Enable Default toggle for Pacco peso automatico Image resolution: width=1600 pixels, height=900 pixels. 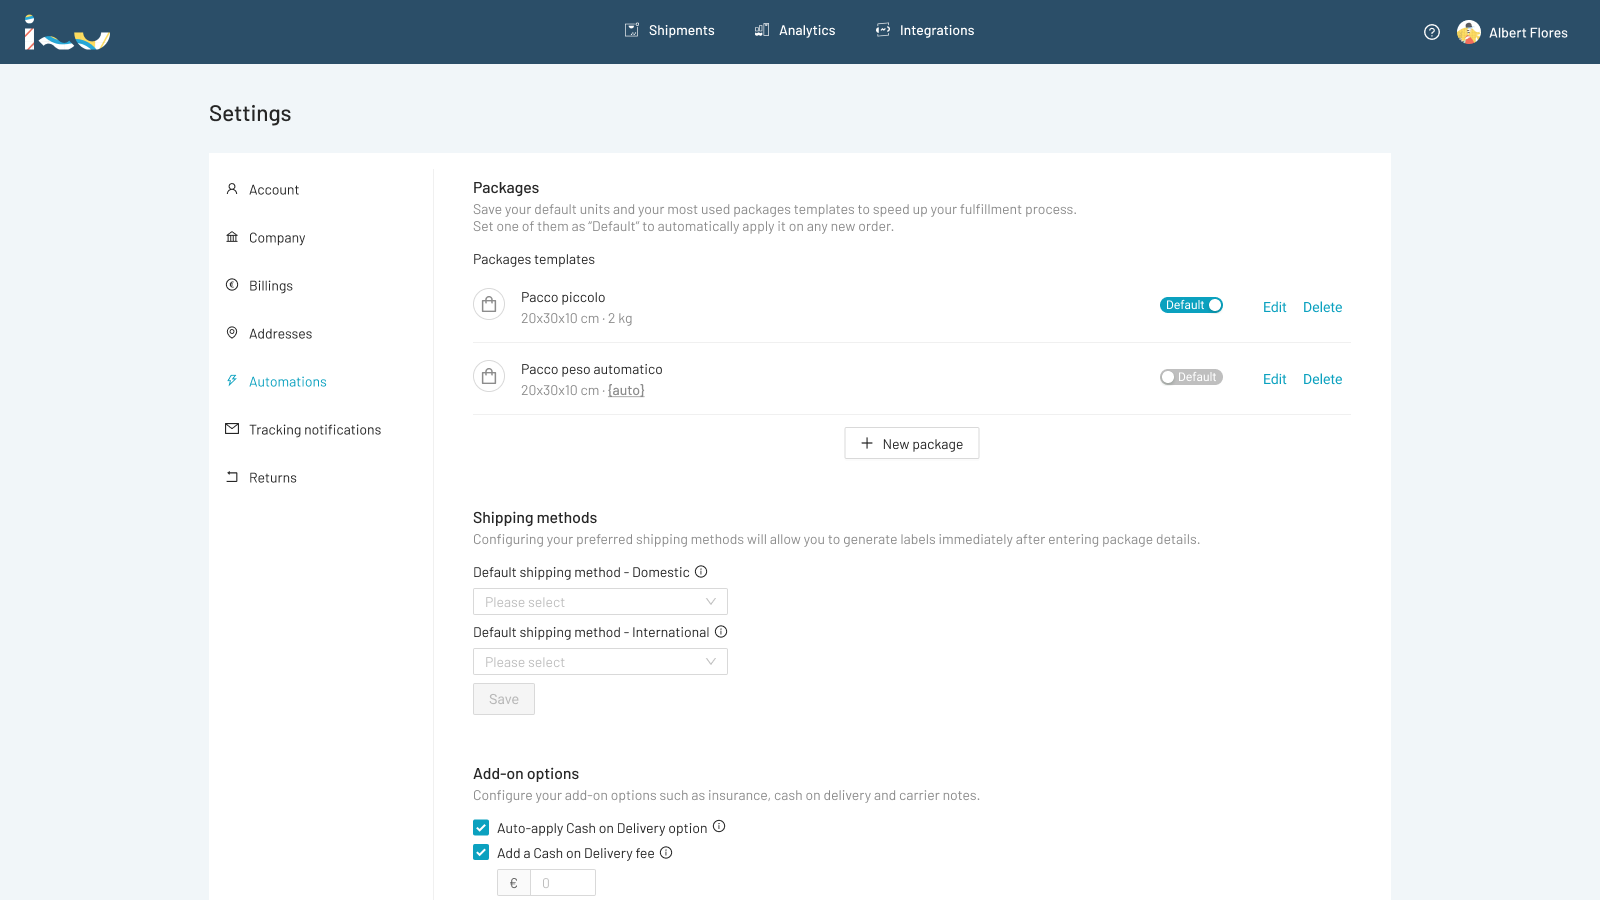[x=1191, y=377]
